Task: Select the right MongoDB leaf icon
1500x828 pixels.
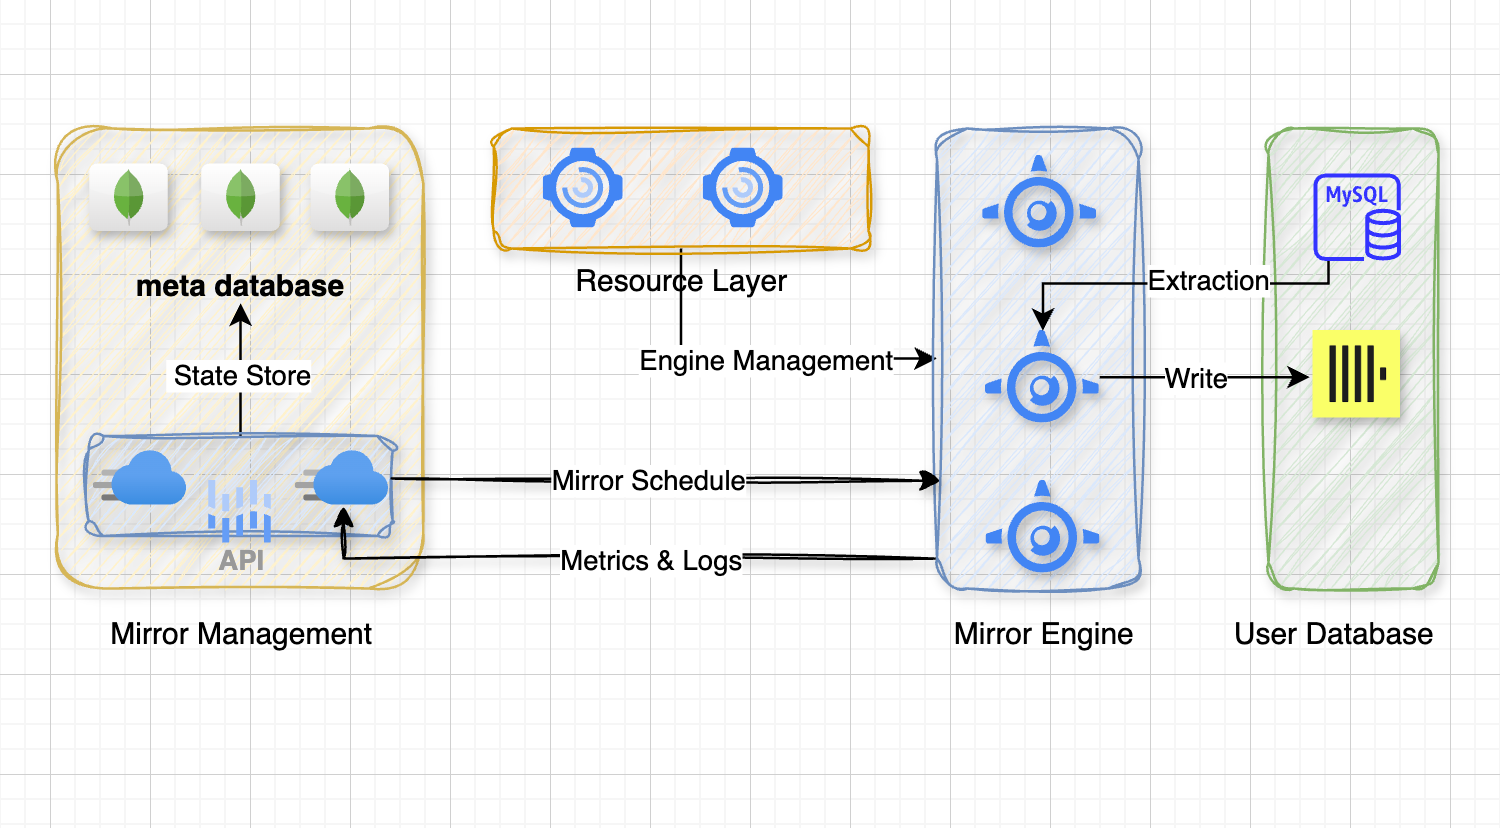Action: pyautogui.click(x=349, y=197)
